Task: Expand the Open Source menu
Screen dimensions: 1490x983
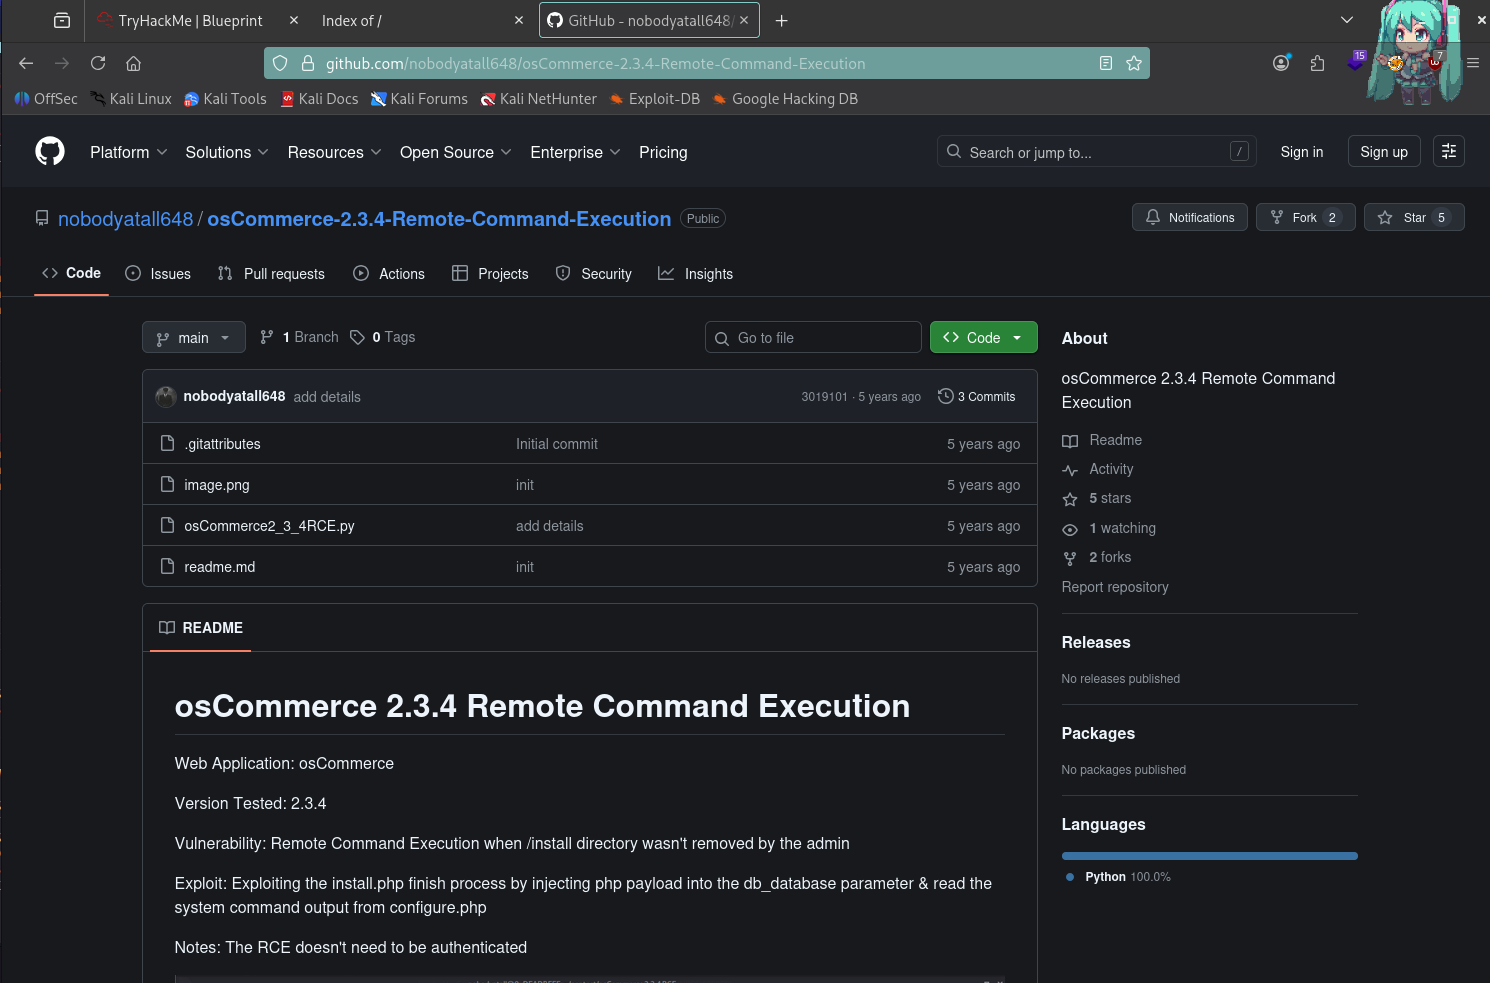Action: [x=456, y=152]
